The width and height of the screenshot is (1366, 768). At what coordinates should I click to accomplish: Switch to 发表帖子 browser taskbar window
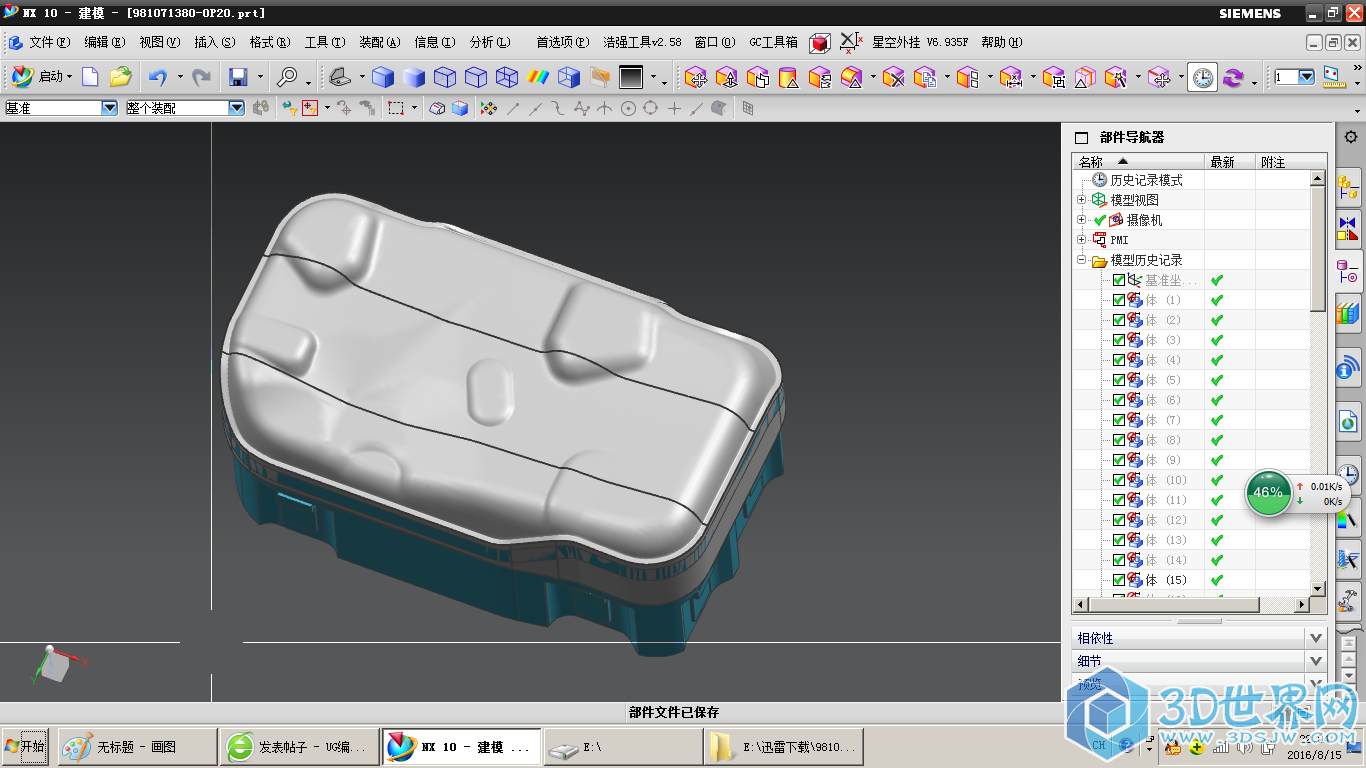(x=300, y=747)
